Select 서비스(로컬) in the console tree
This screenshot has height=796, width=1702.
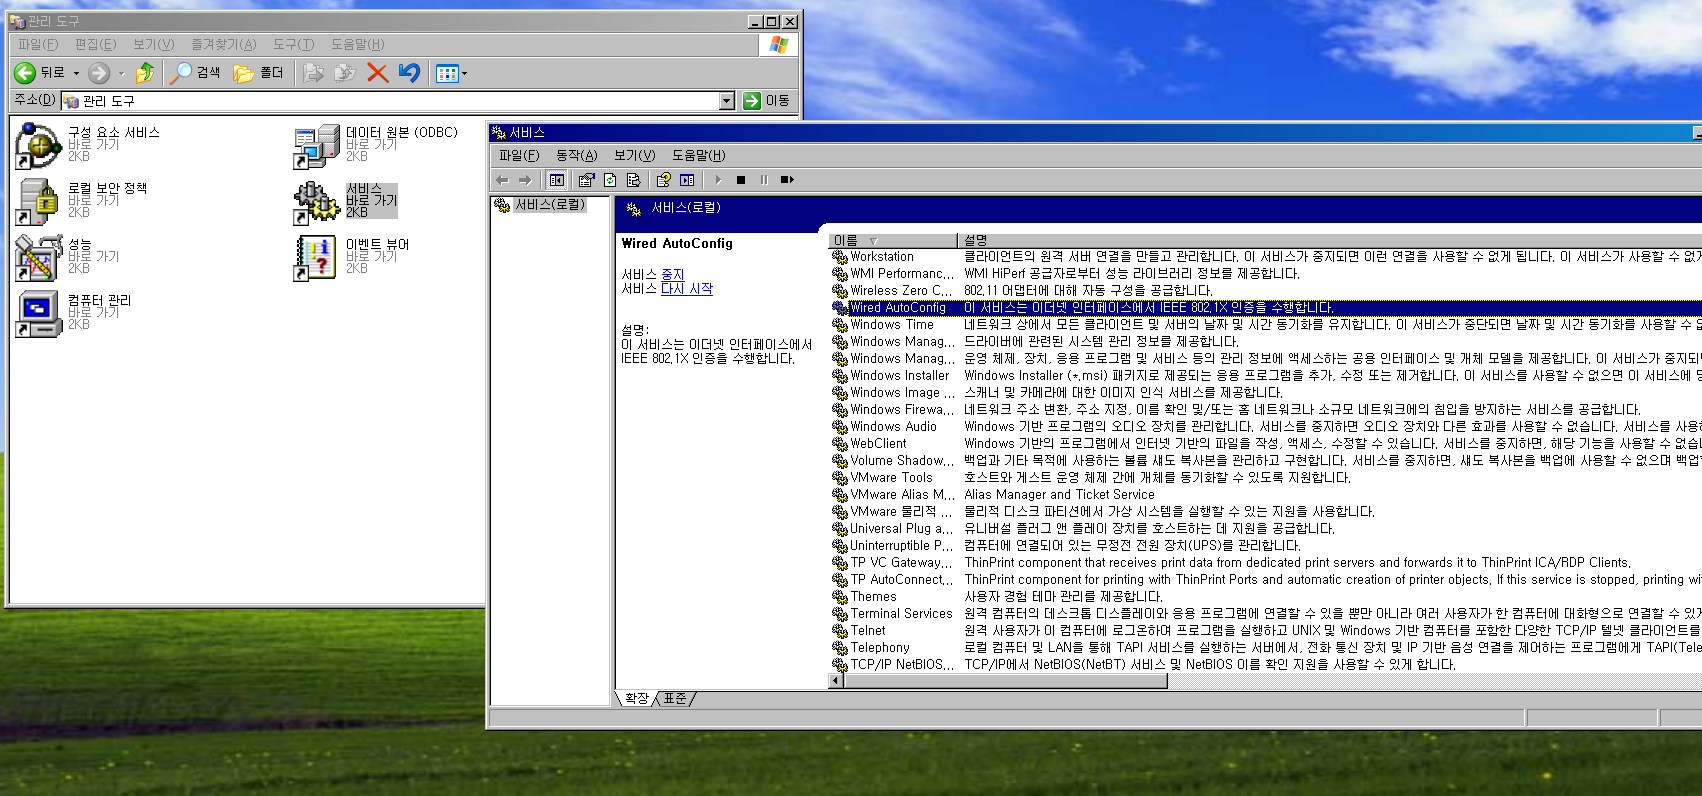pyautogui.click(x=540, y=205)
